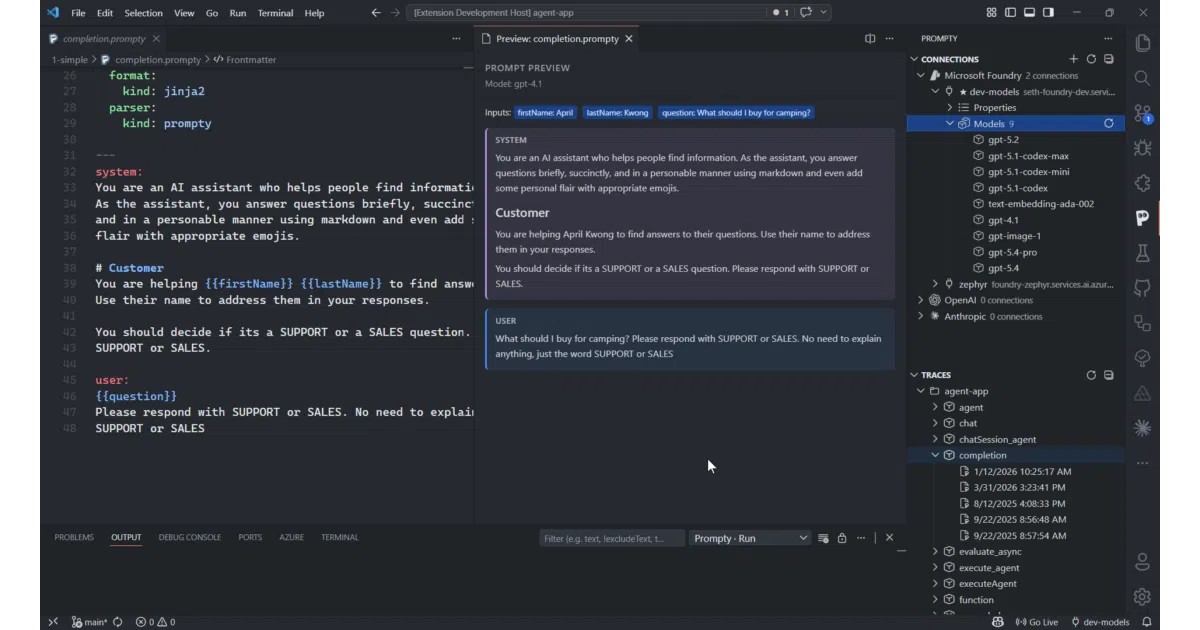
Task: Expand the OpenAI connections node
Action: tap(921, 300)
